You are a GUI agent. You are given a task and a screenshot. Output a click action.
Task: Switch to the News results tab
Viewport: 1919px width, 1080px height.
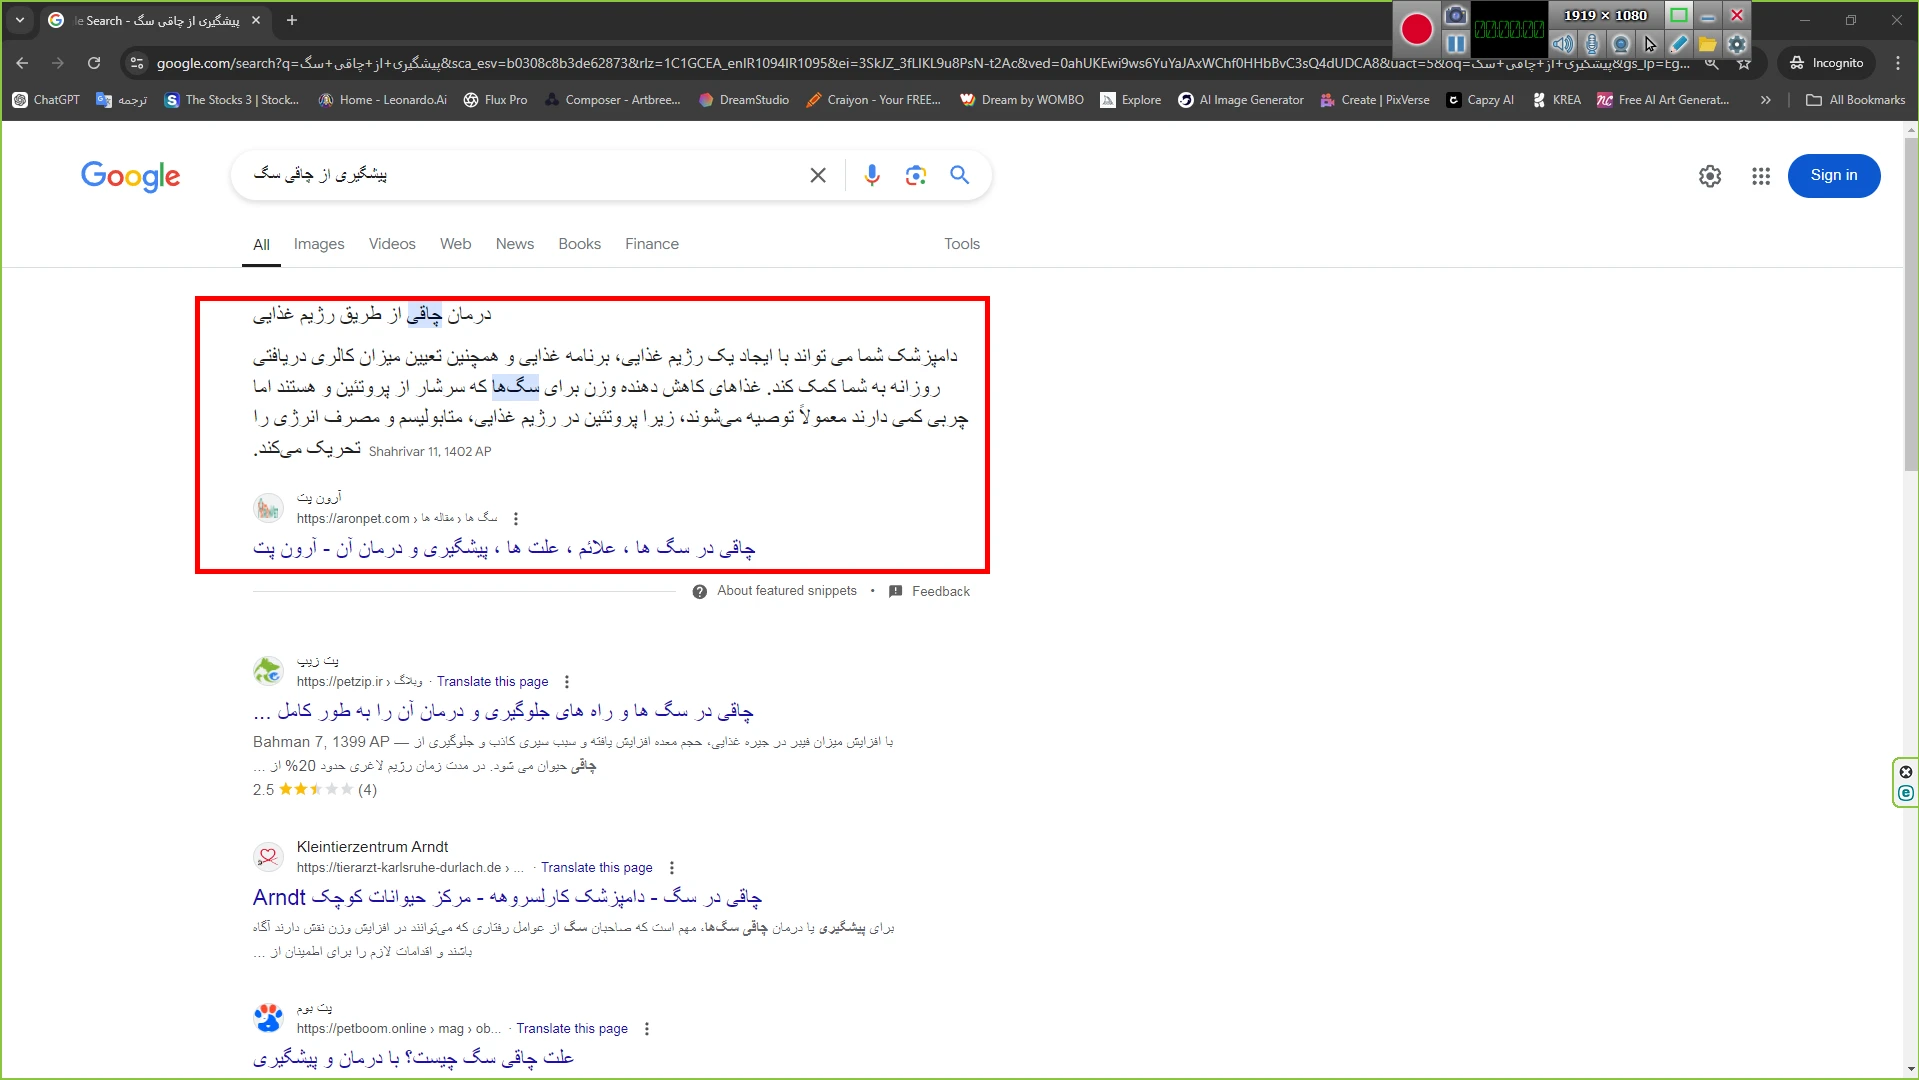[x=514, y=244]
